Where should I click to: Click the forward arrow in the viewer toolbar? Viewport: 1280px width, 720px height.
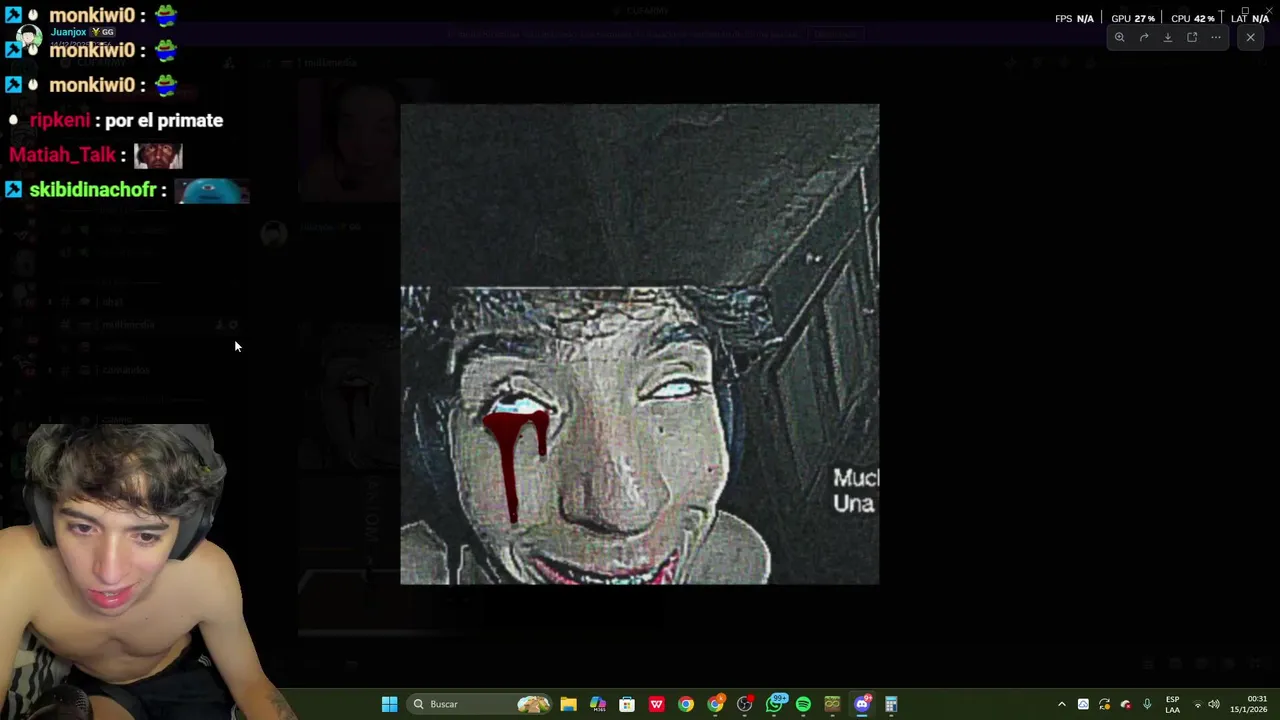(1144, 37)
